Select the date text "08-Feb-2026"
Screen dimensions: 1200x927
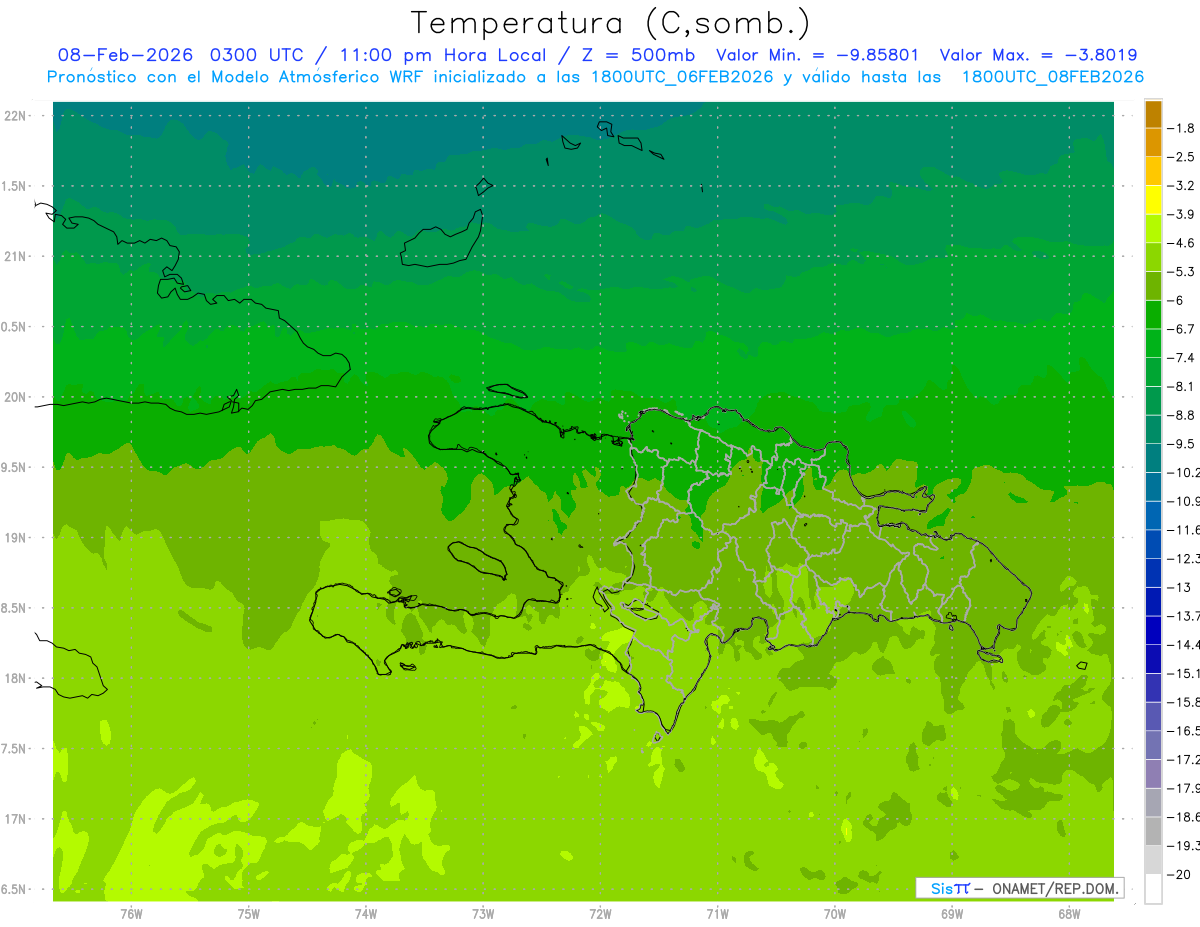point(126,55)
